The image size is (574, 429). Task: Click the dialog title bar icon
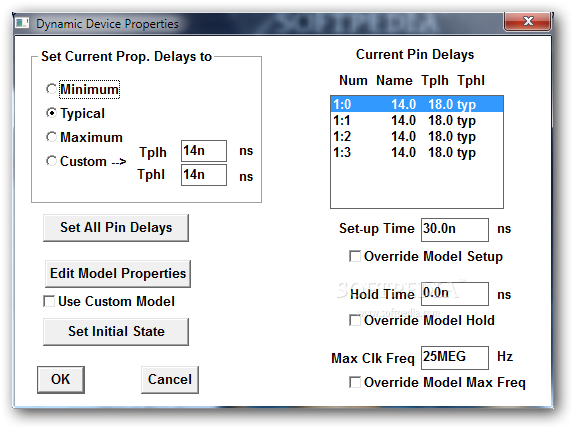click(22, 23)
